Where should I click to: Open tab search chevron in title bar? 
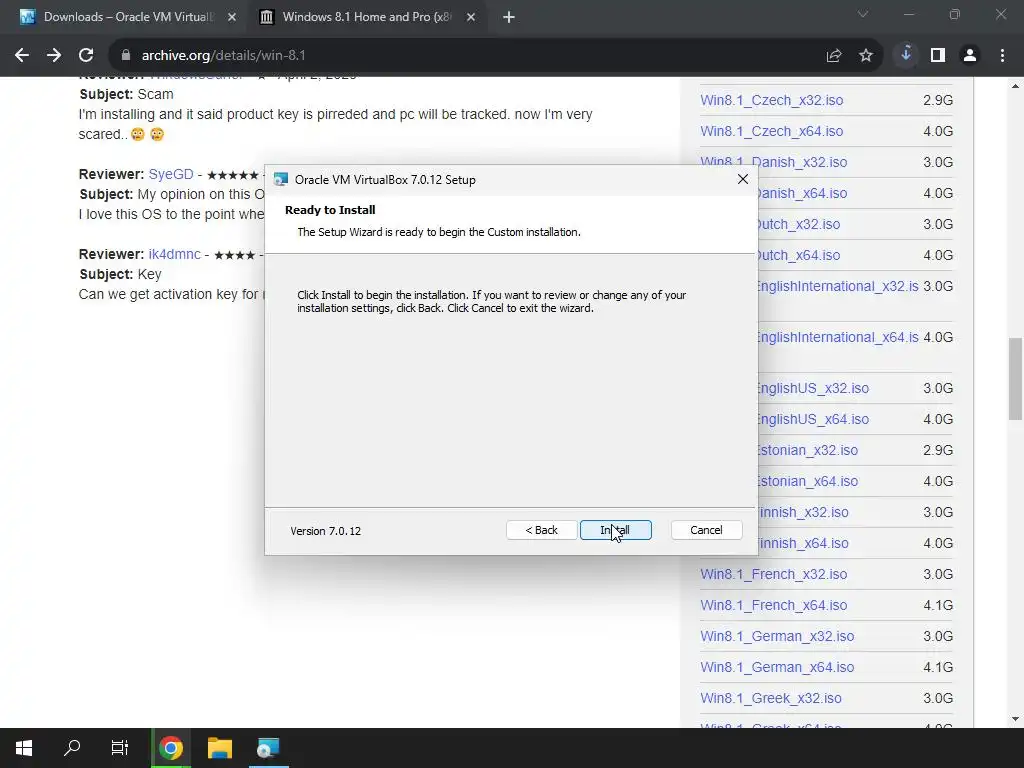[x=863, y=14]
